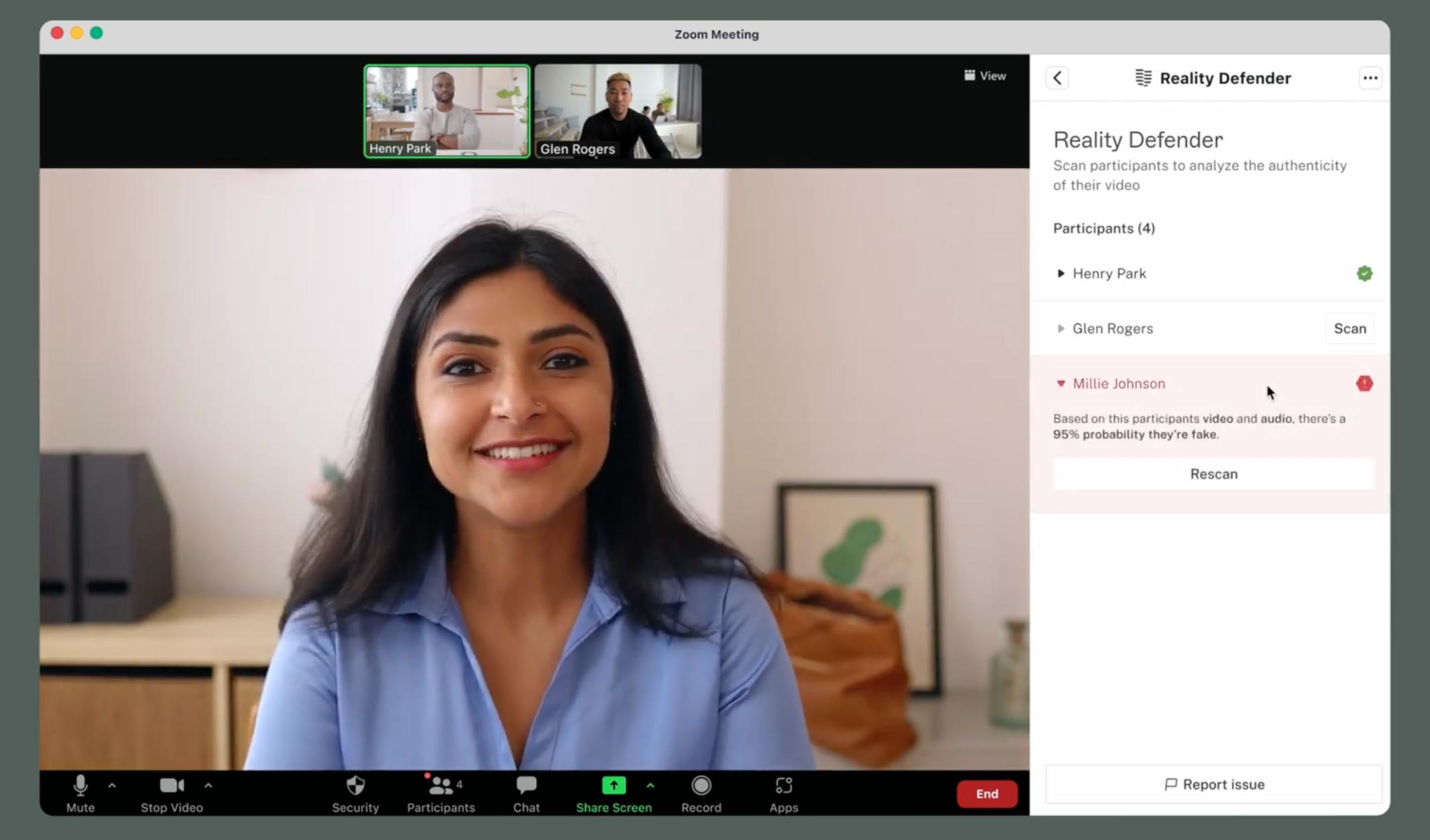The width and height of the screenshot is (1430, 840).
Task: Open Reality Defender more options menu
Action: (x=1370, y=78)
